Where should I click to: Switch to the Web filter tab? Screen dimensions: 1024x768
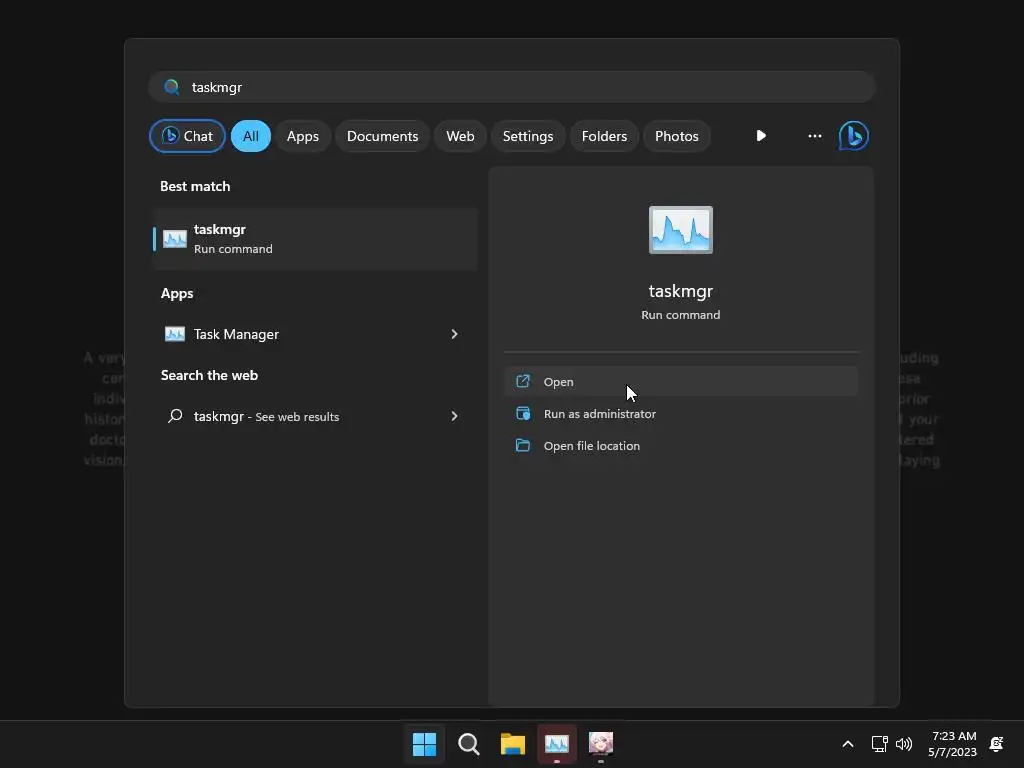click(x=460, y=136)
